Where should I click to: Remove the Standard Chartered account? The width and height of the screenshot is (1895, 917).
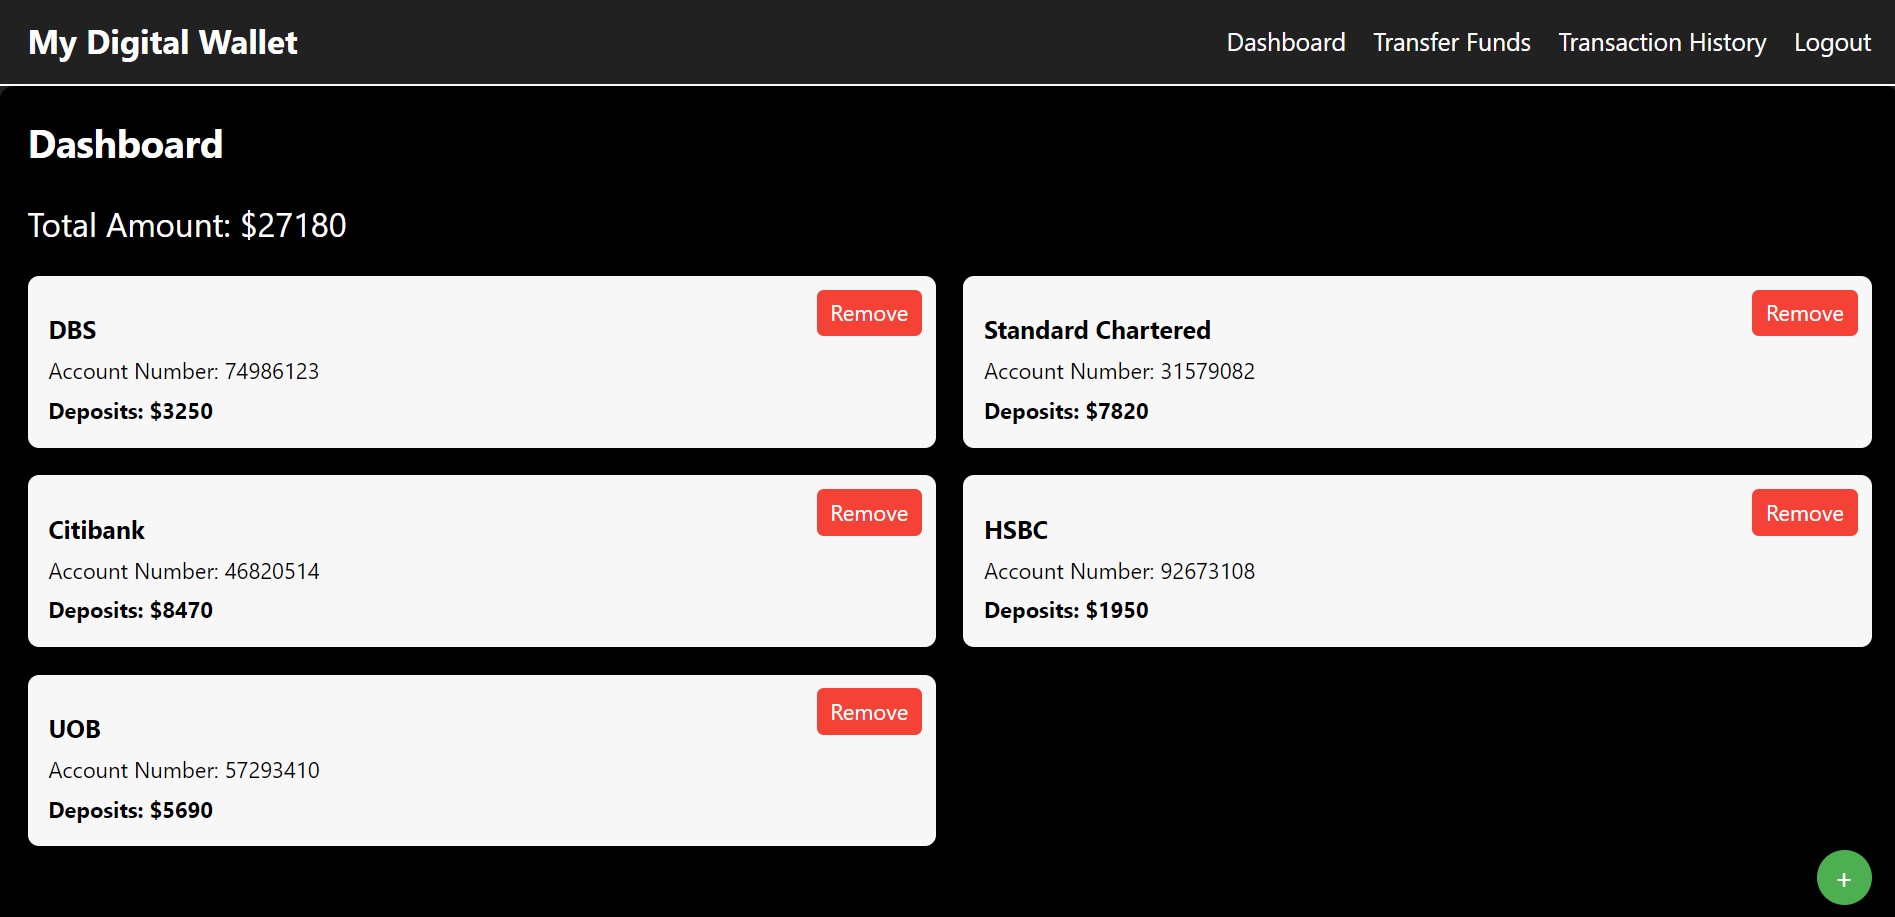point(1804,313)
